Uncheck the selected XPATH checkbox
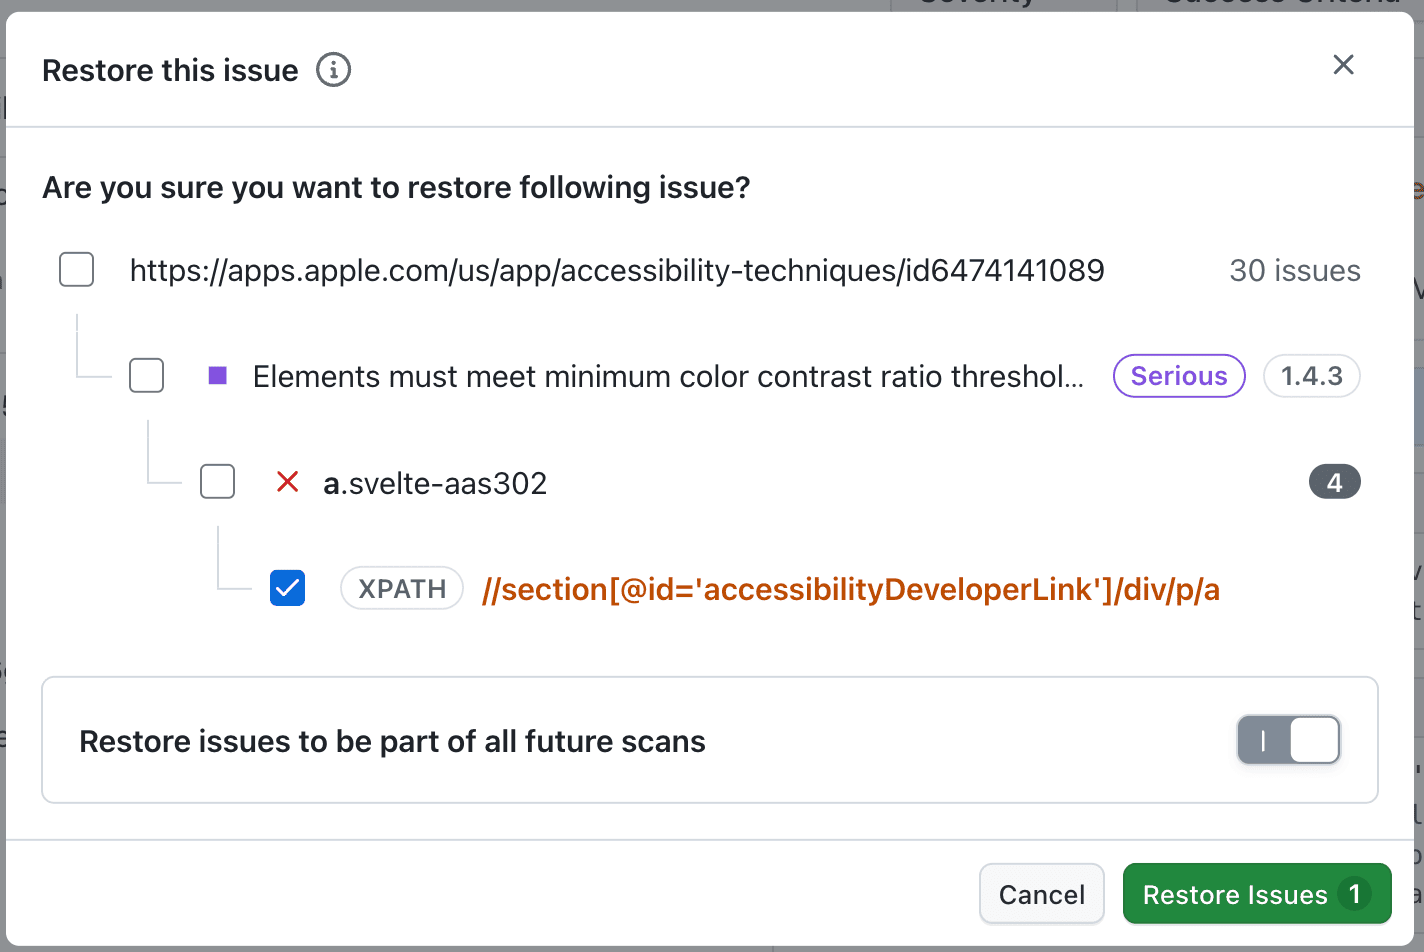 point(287,588)
